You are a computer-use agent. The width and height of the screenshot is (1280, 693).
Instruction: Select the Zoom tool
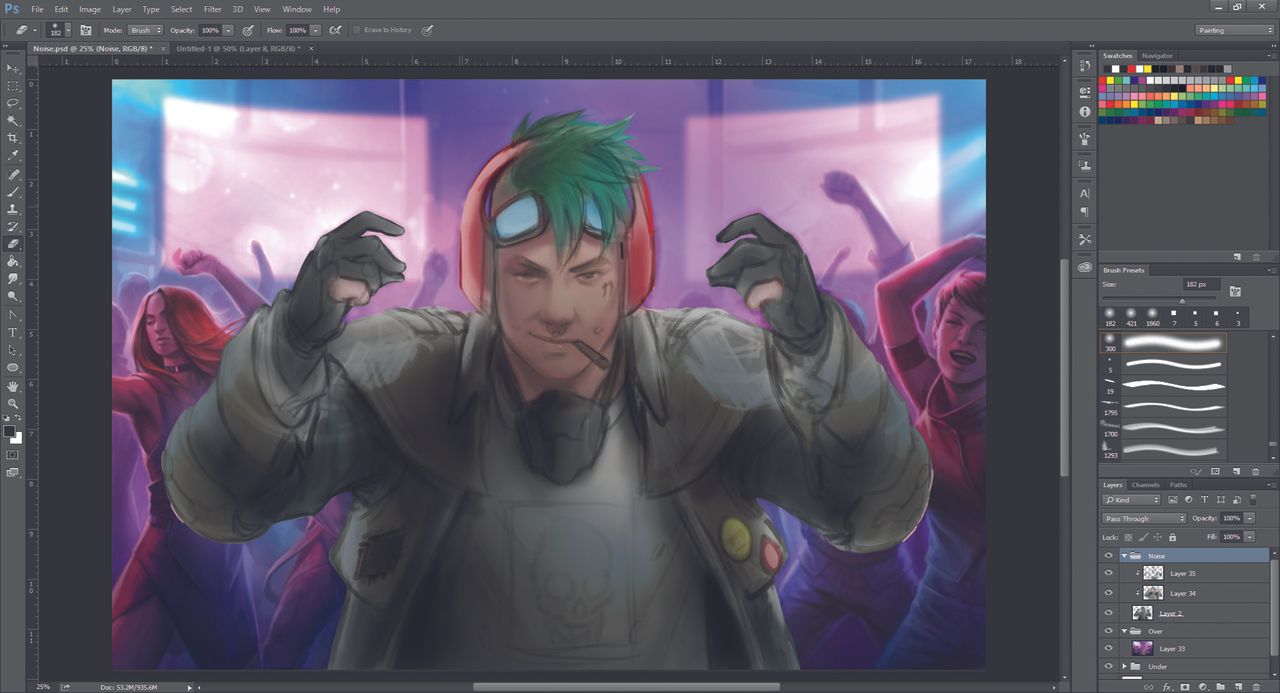click(x=13, y=403)
